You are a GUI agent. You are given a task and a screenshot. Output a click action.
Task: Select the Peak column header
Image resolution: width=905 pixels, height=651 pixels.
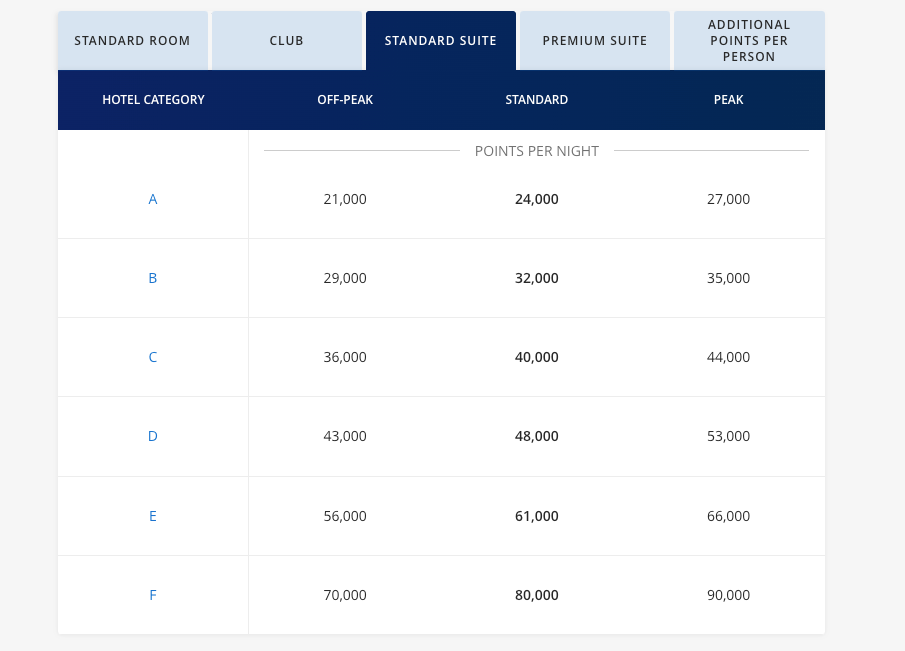tap(728, 99)
